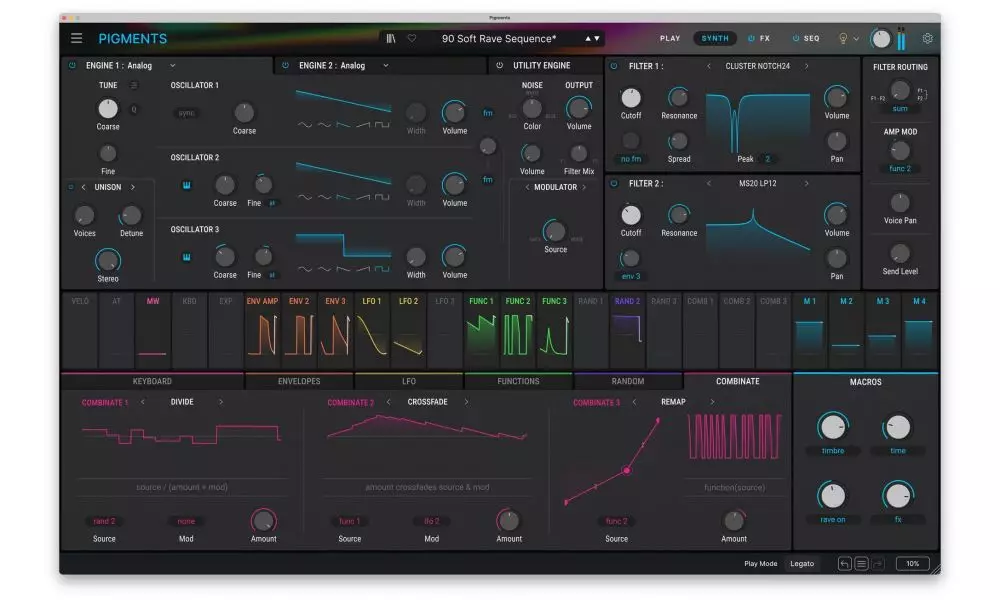1000x600 pixels.
Task: Select the sine waveform for Oscillator 1
Action: (x=305, y=125)
